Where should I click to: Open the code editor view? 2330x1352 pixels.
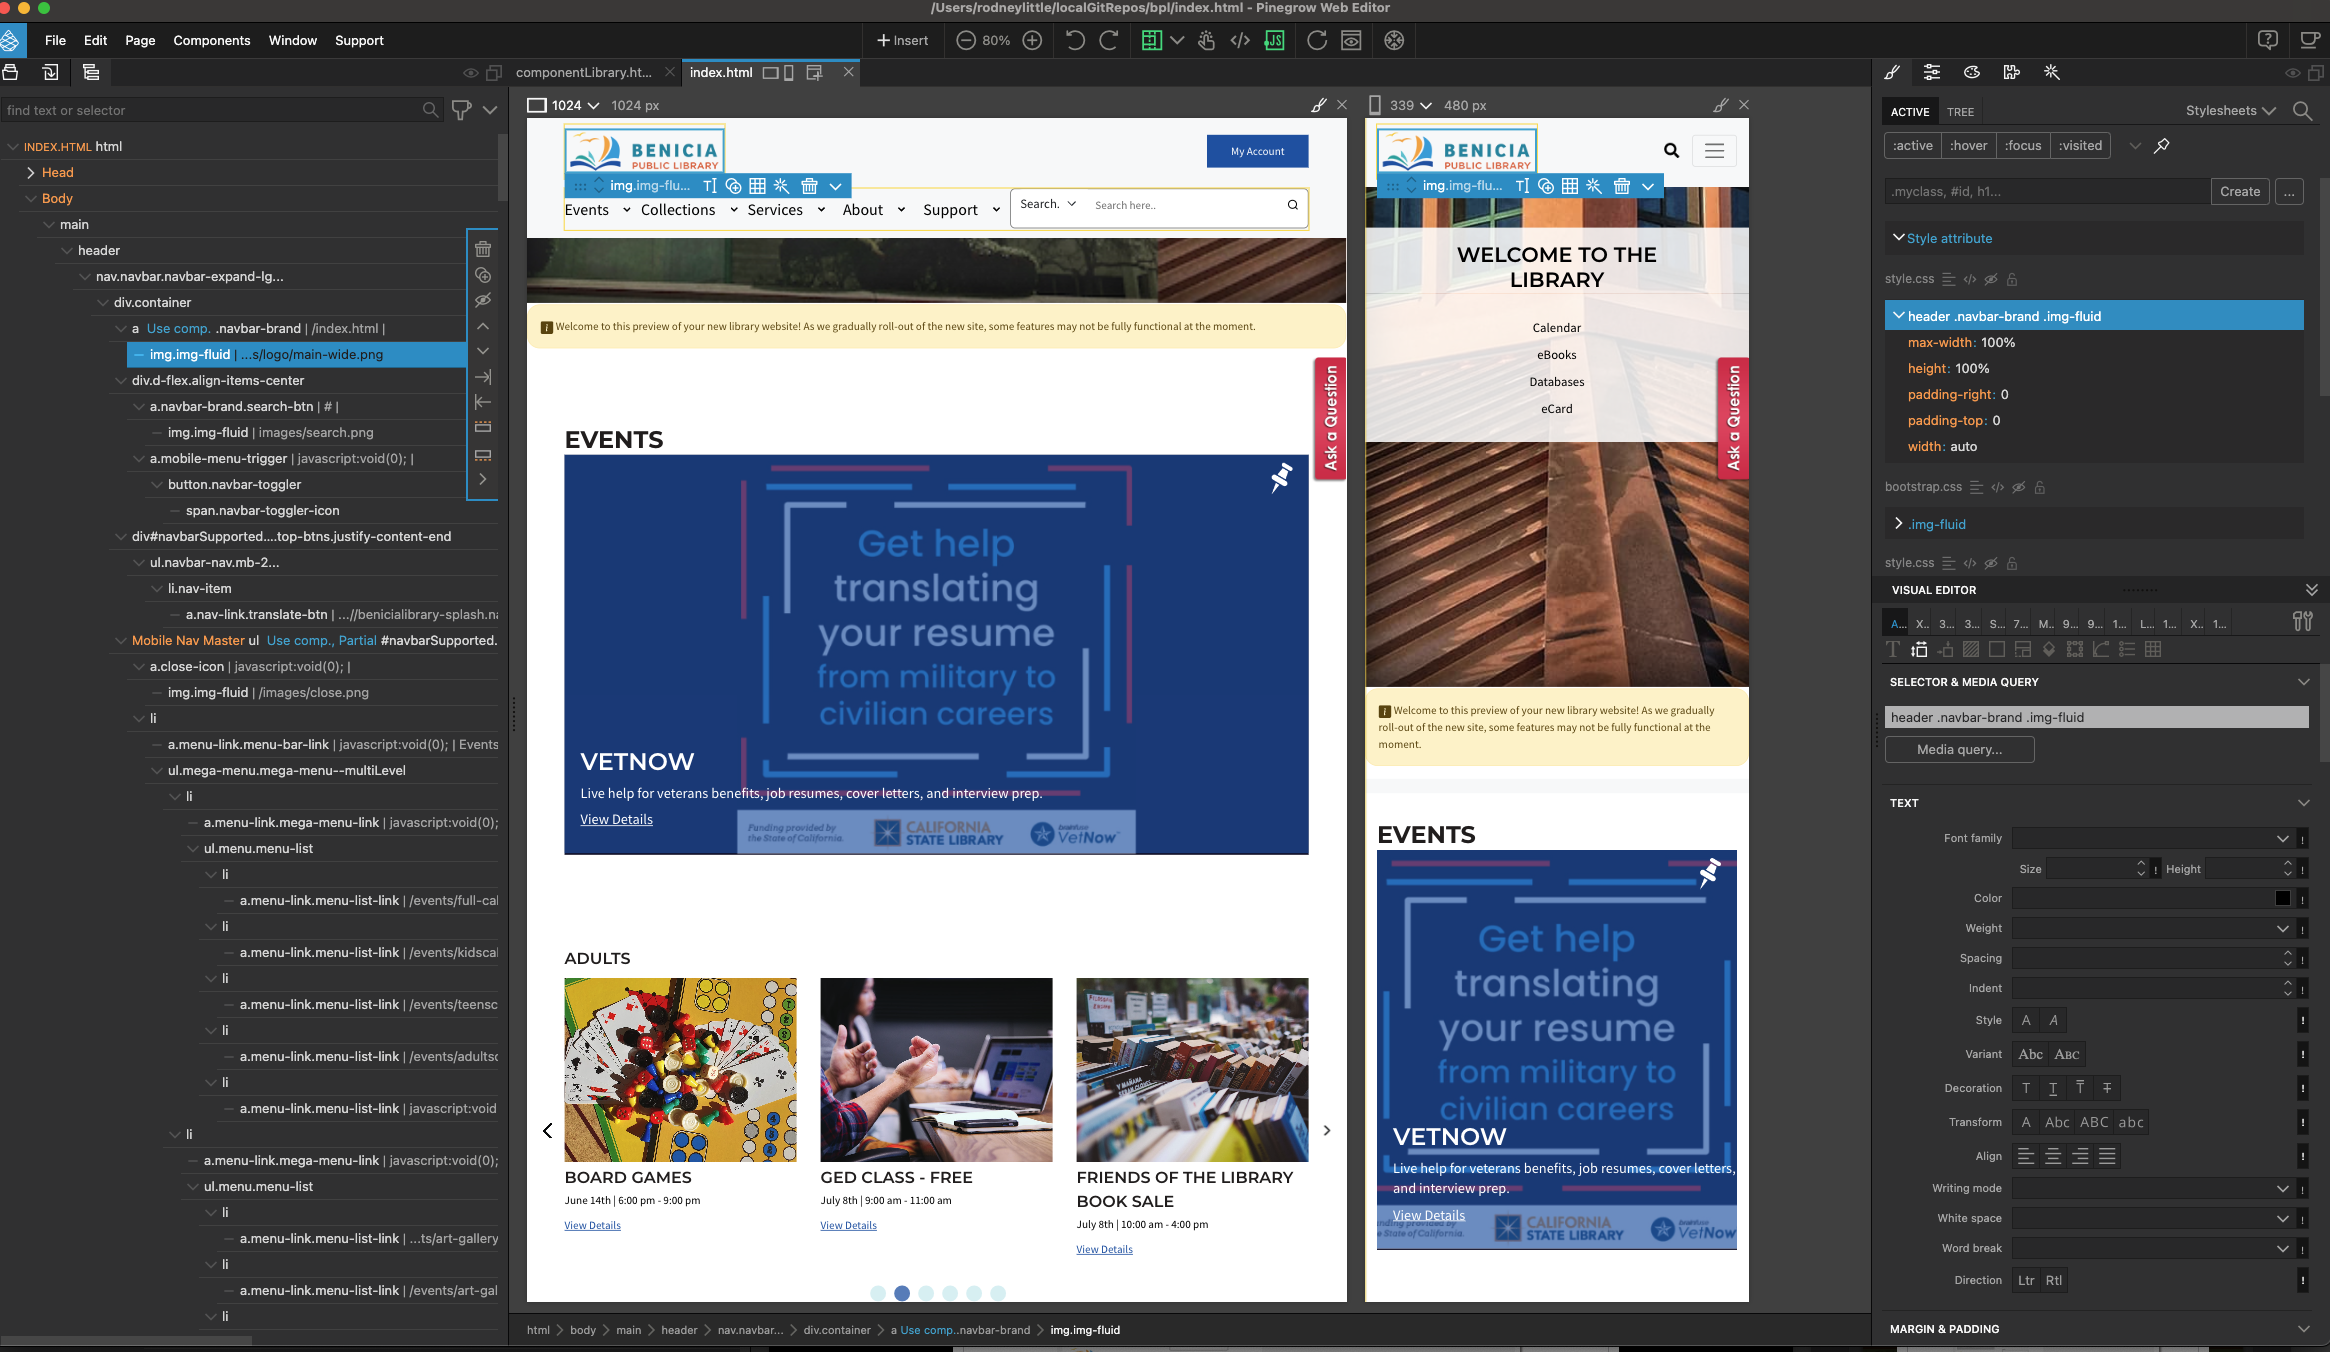[1240, 40]
